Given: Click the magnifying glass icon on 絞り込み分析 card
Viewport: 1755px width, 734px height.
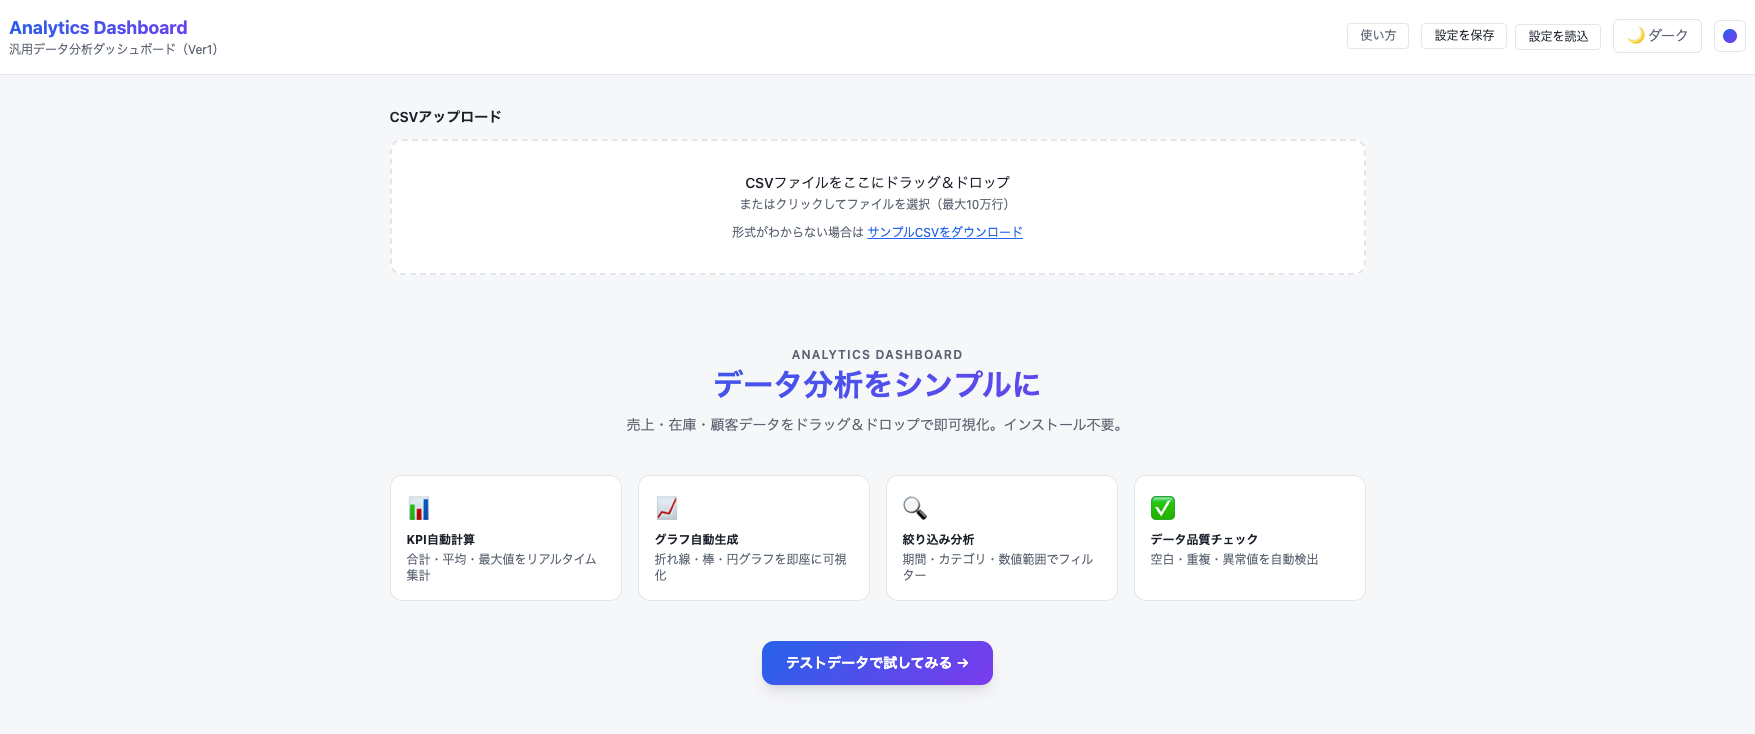Looking at the screenshot, I should [915, 508].
